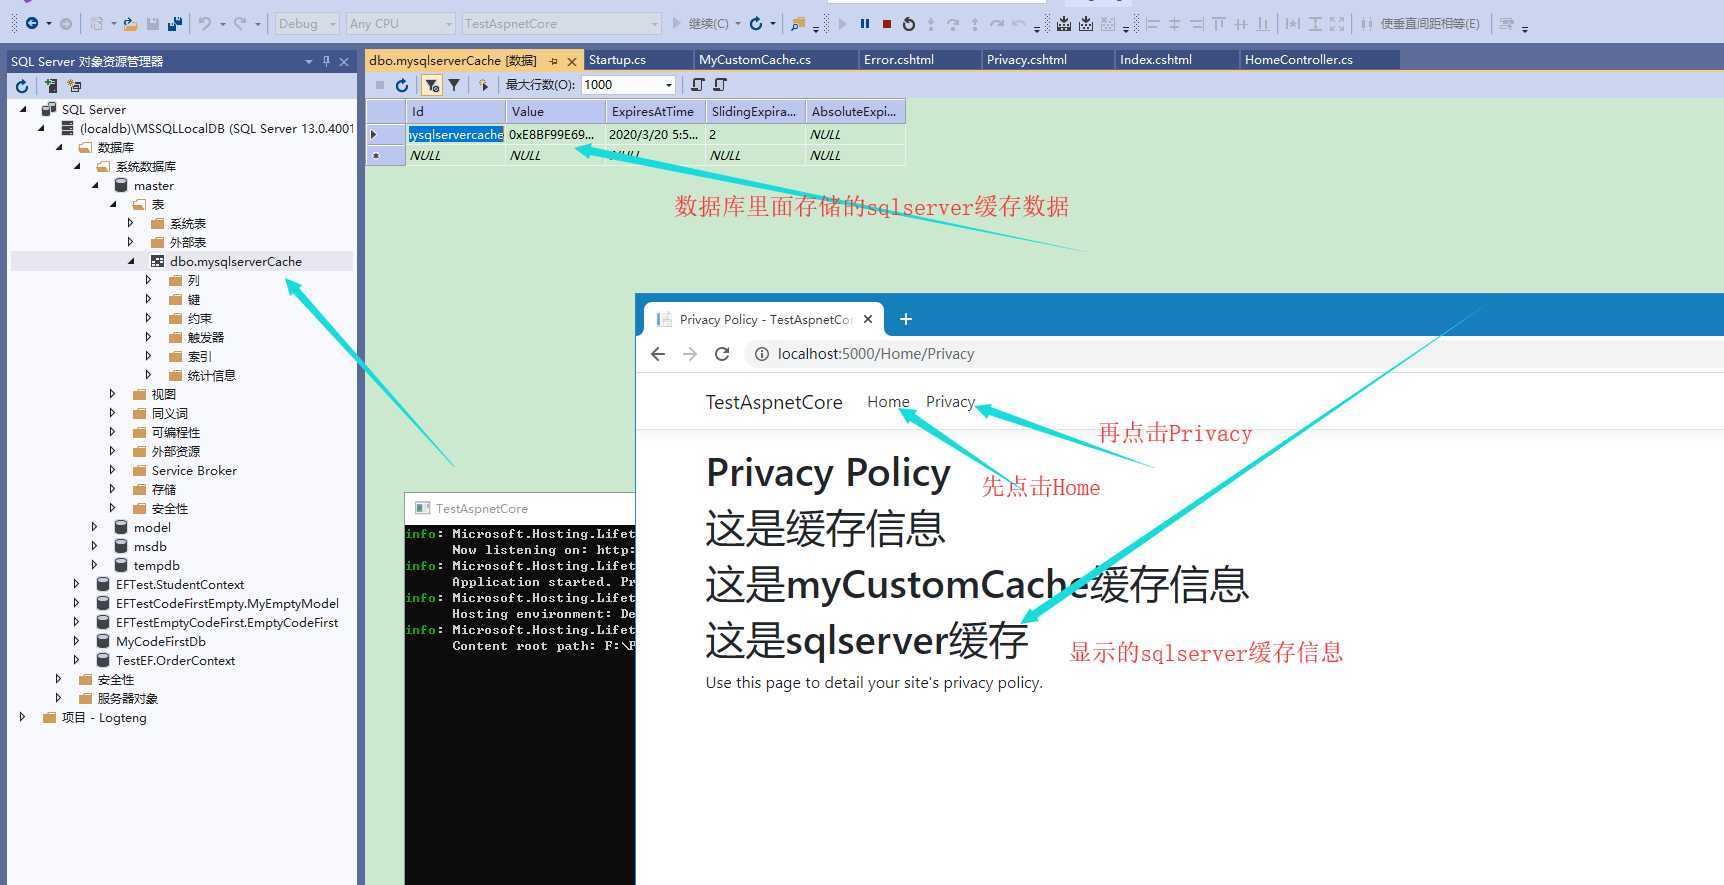Open the Any CPU platform dropdown

(x=400, y=23)
